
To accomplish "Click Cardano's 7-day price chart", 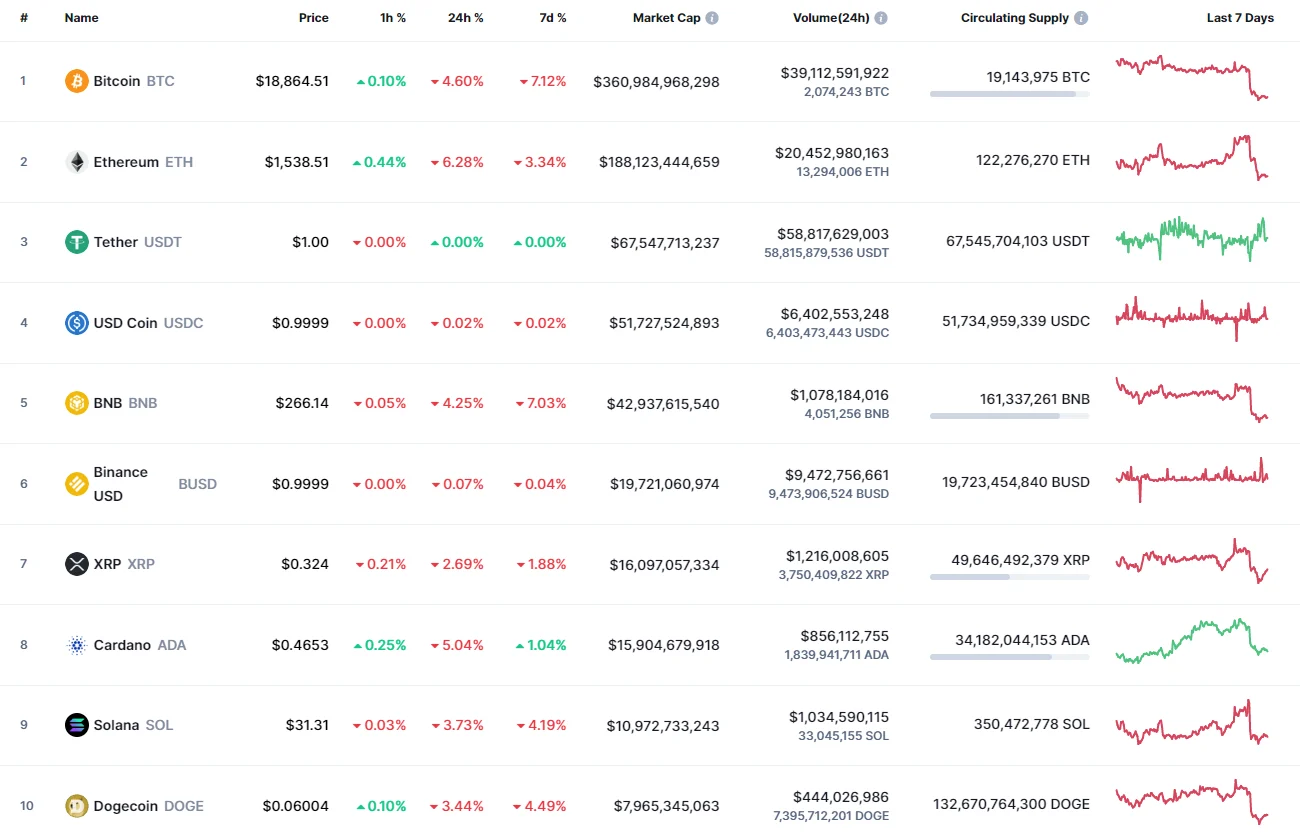I will pyautogui.click(x=1192, y=644).
